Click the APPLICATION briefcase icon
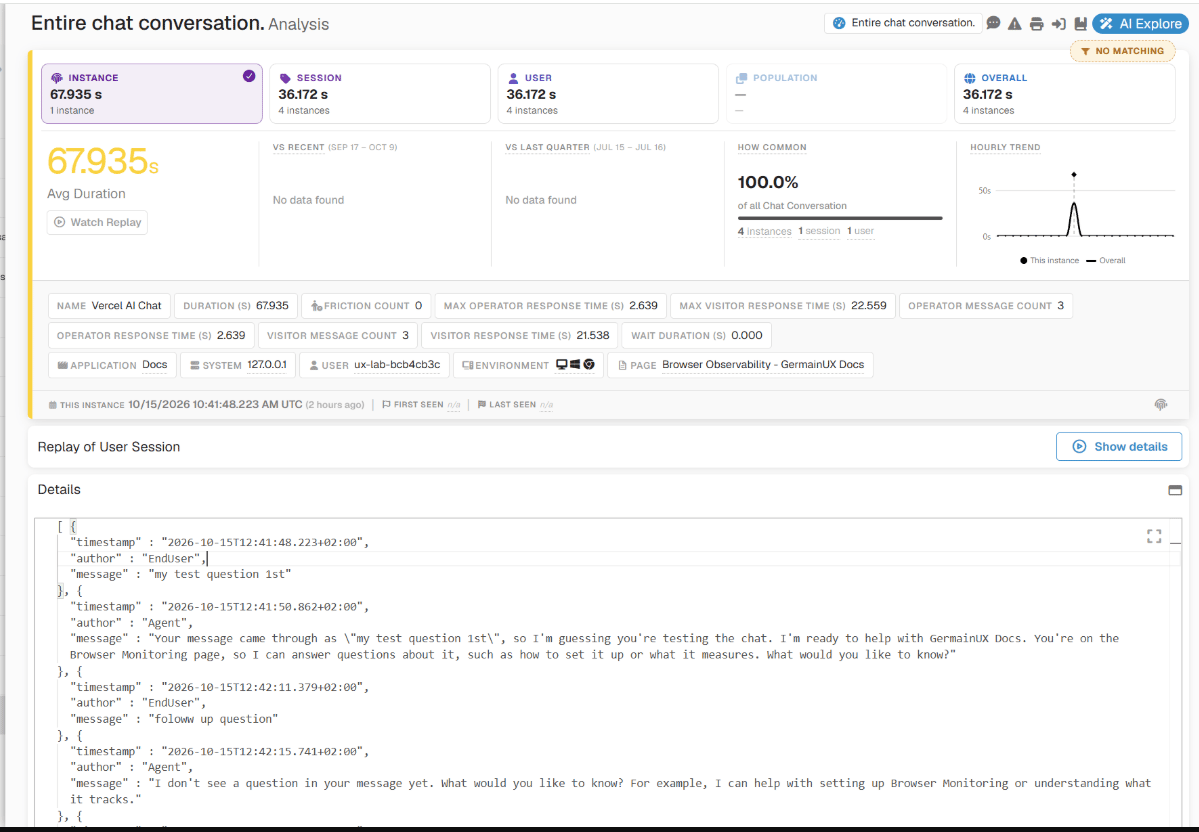The width and height of the screenshot is (1199, 832). (63, 366)
